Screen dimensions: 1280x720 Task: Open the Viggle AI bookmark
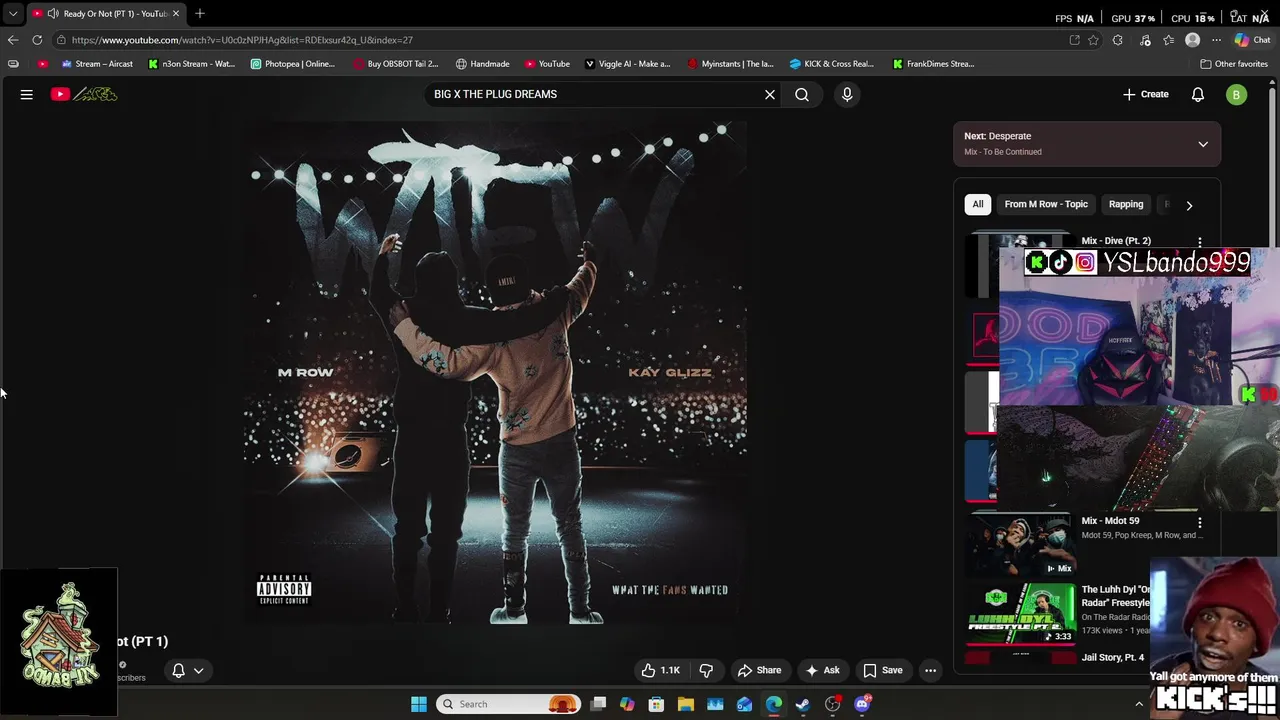coord(627,64)
